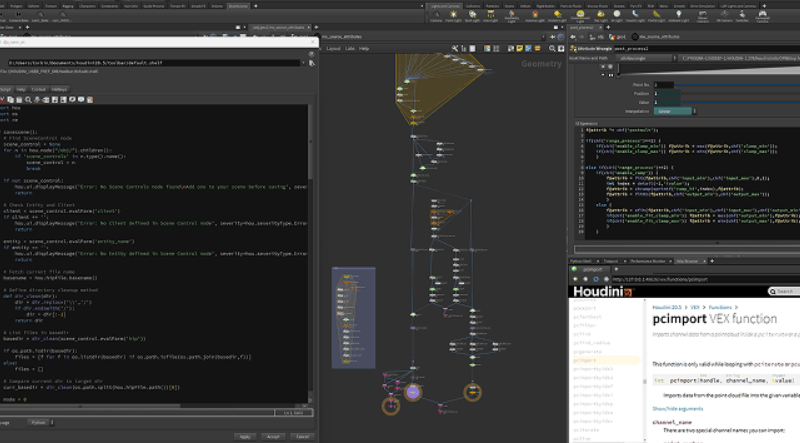Add Gamepad Camera from shelf

762,16
